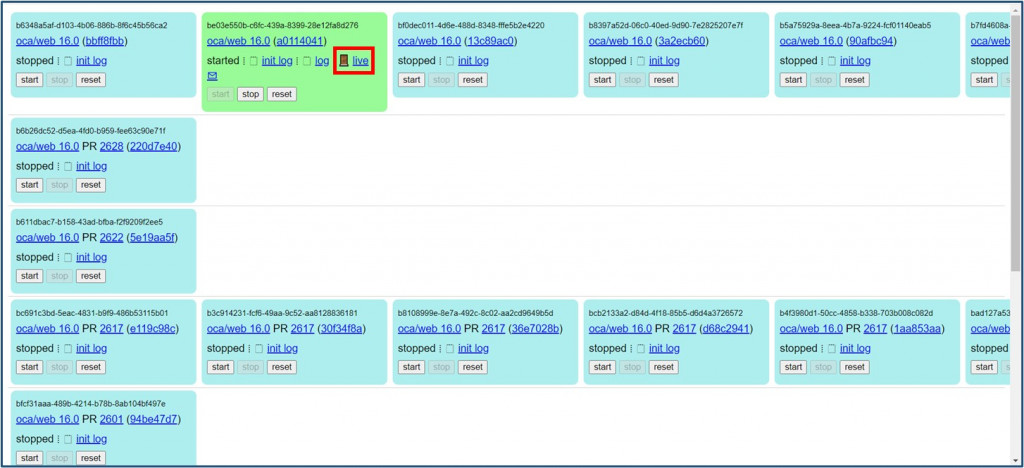Image resolution: width=1024 pixels, height=468 pixels.
Task: Open the 'log' link on build a0114041
Action: (322, 61)
